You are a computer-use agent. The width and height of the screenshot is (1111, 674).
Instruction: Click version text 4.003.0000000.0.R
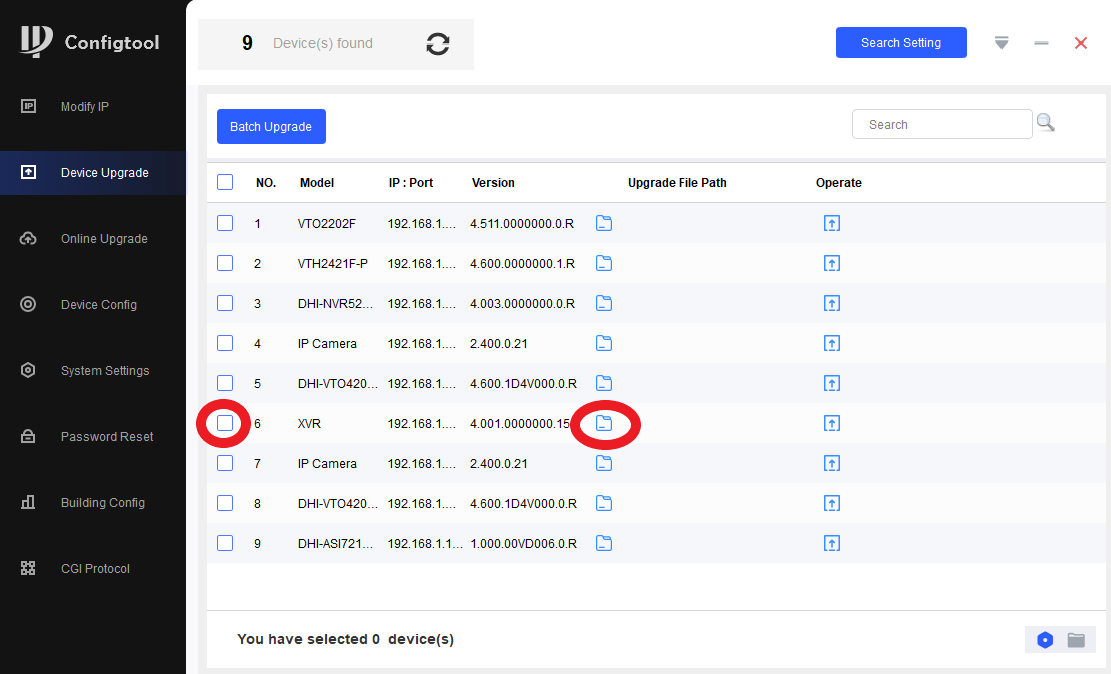tap(522, 303)
